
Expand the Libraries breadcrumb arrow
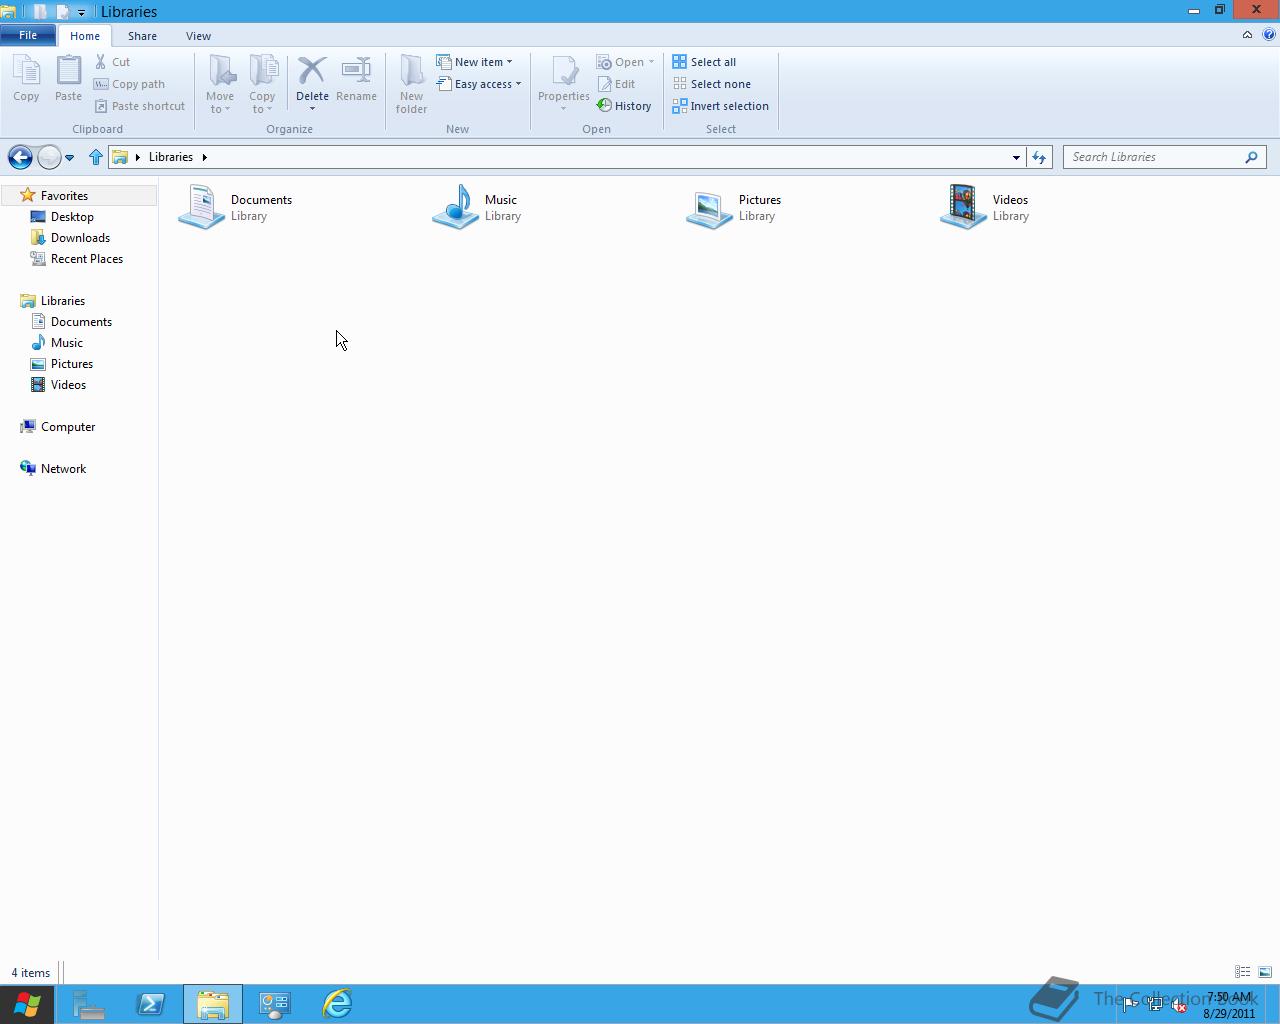[204, 157]
